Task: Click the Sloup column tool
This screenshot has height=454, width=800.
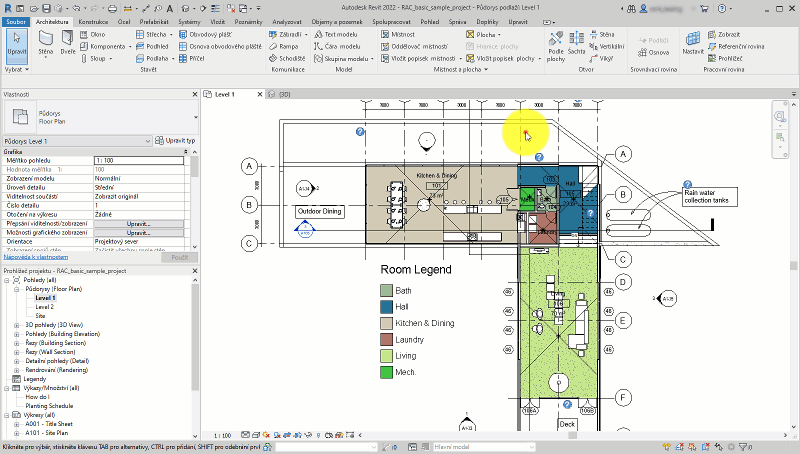Action: click(96, 59)
